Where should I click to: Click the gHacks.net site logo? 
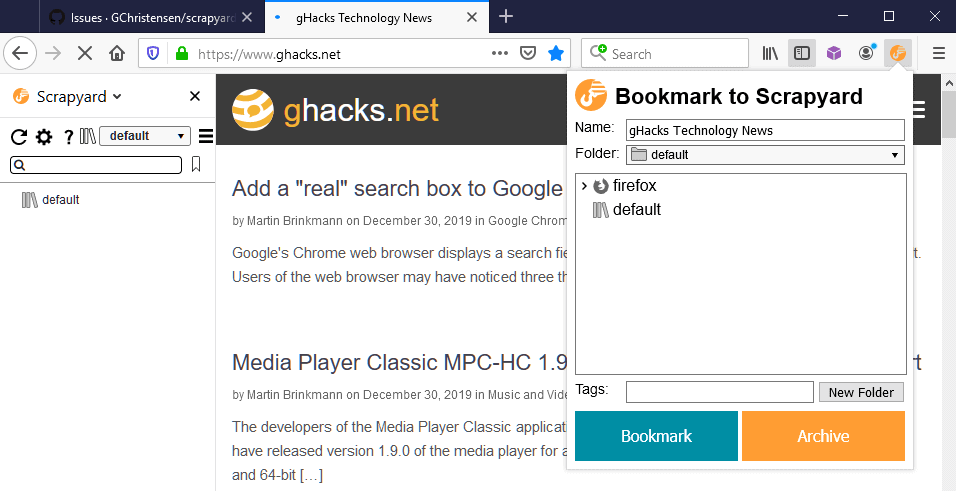(335, 110)
